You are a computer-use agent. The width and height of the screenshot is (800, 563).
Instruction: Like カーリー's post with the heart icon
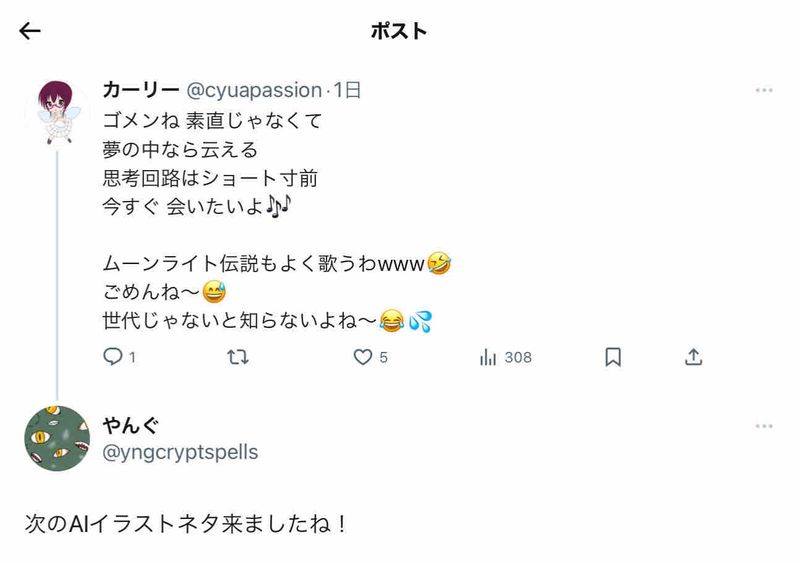pyautogui.click(x=363, y=357)
